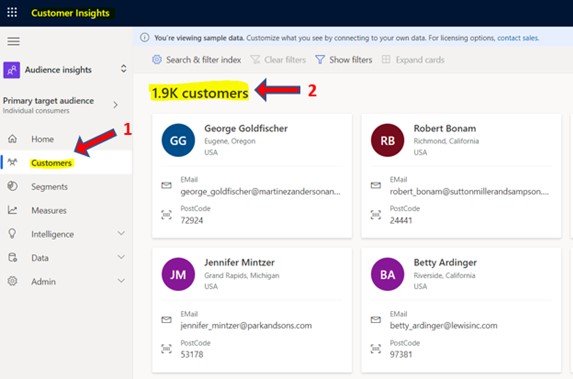Click the Admin gear icon

pyautogui.click(x=12, y=281)
